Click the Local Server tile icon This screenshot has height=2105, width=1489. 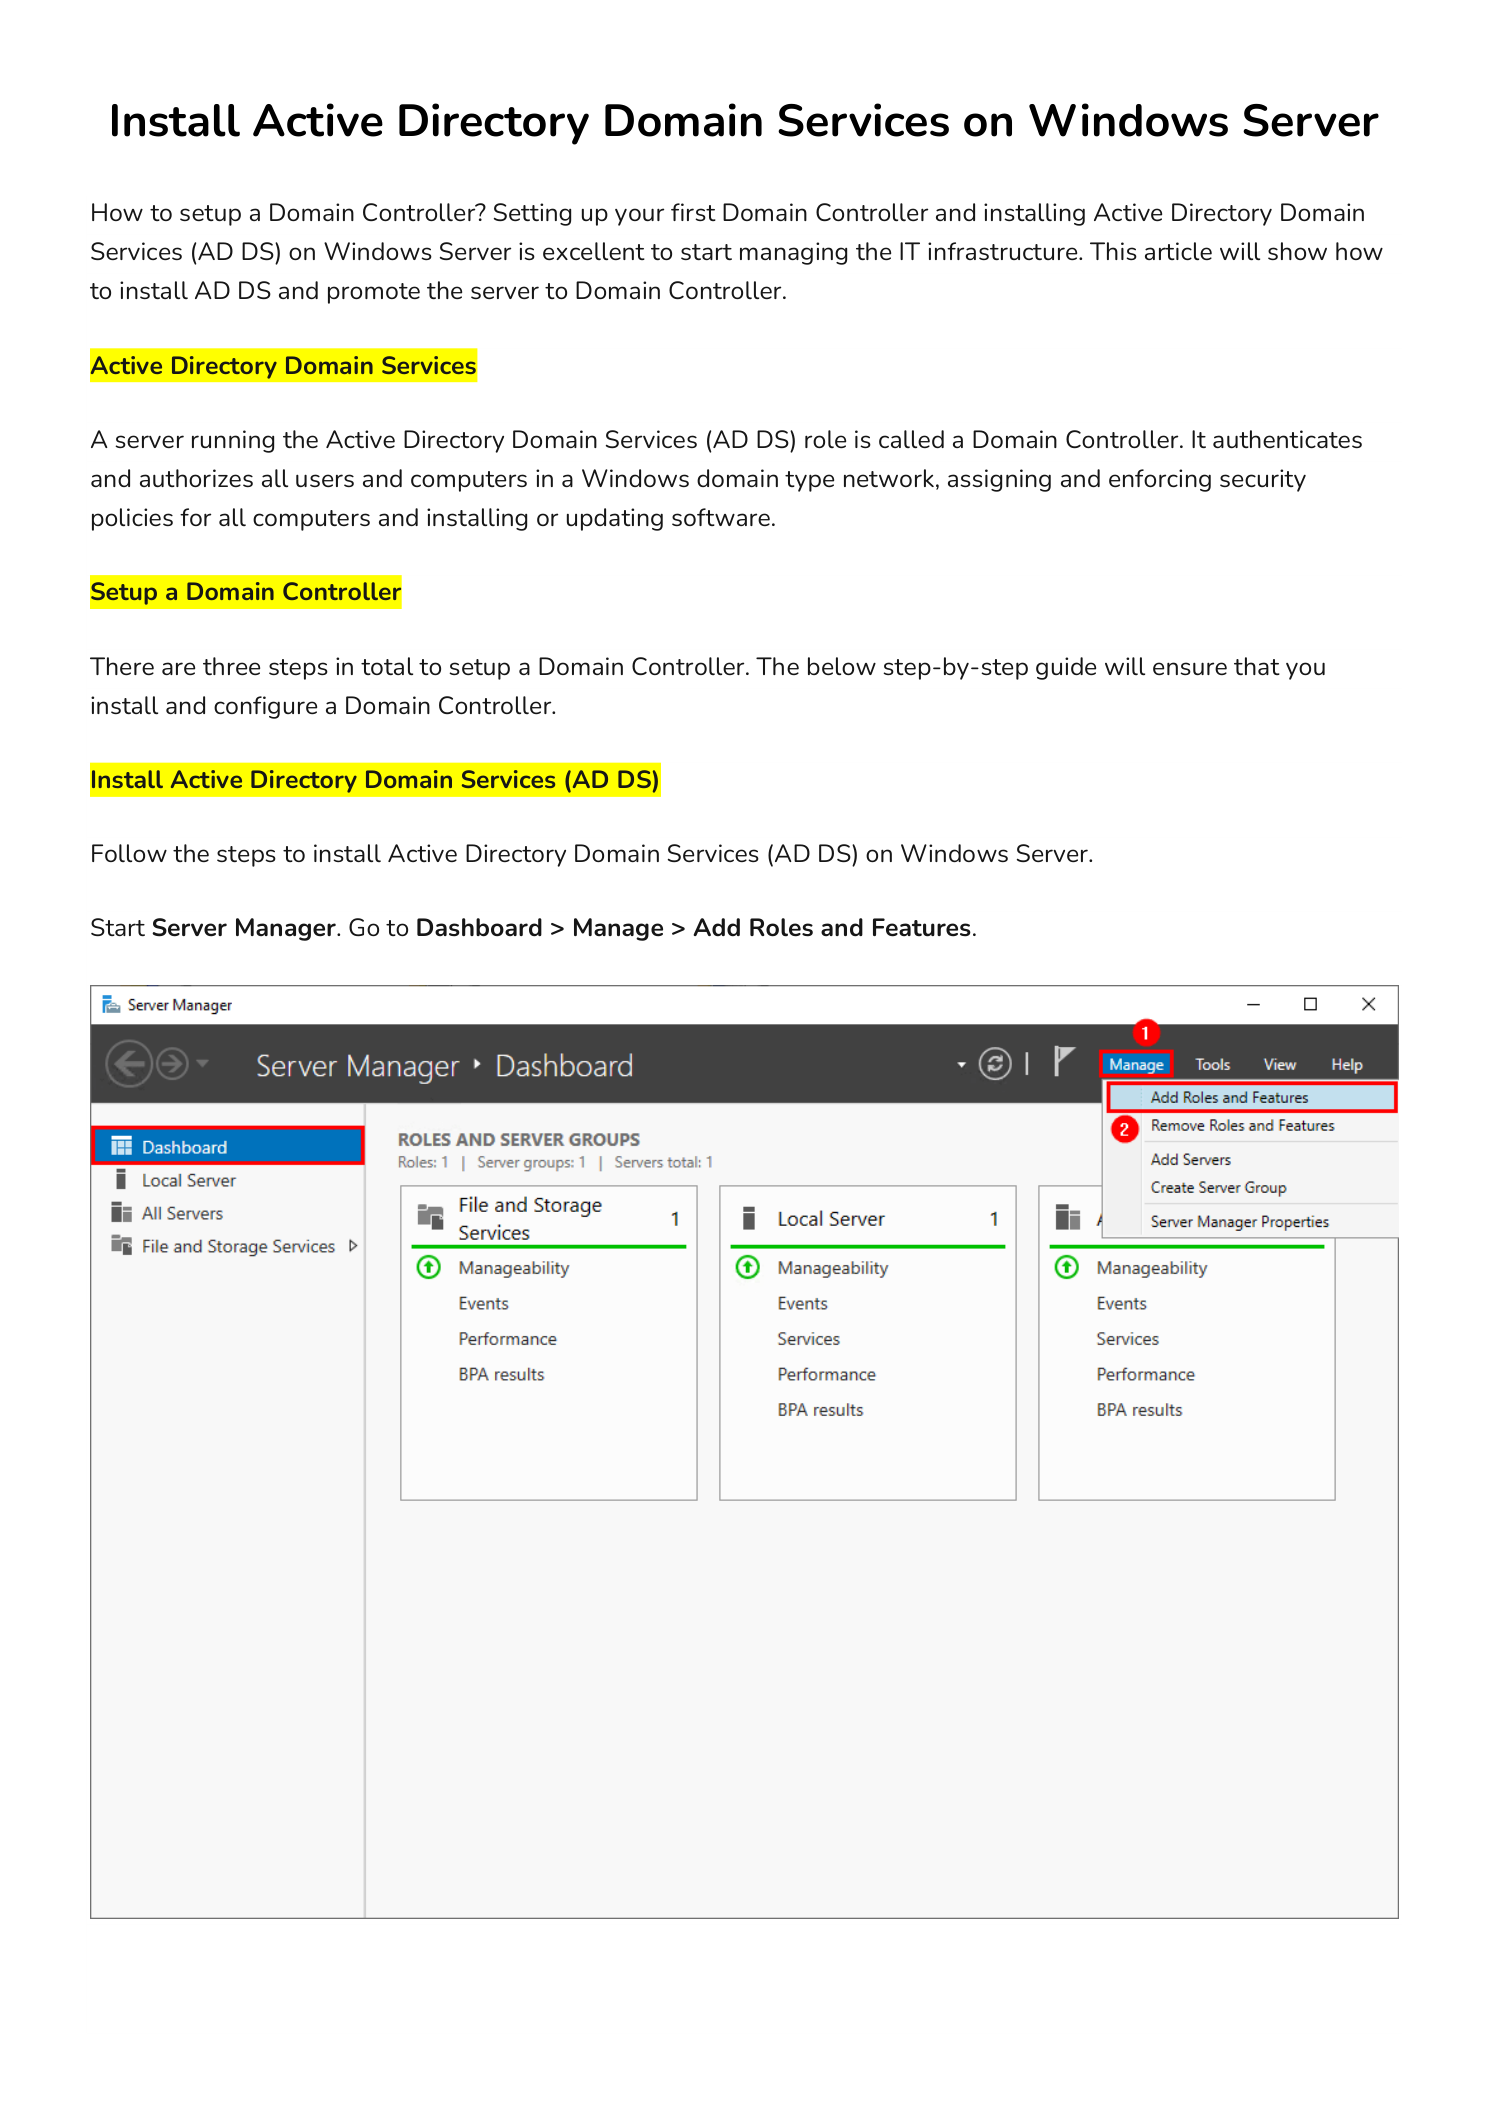[748, 1218]
